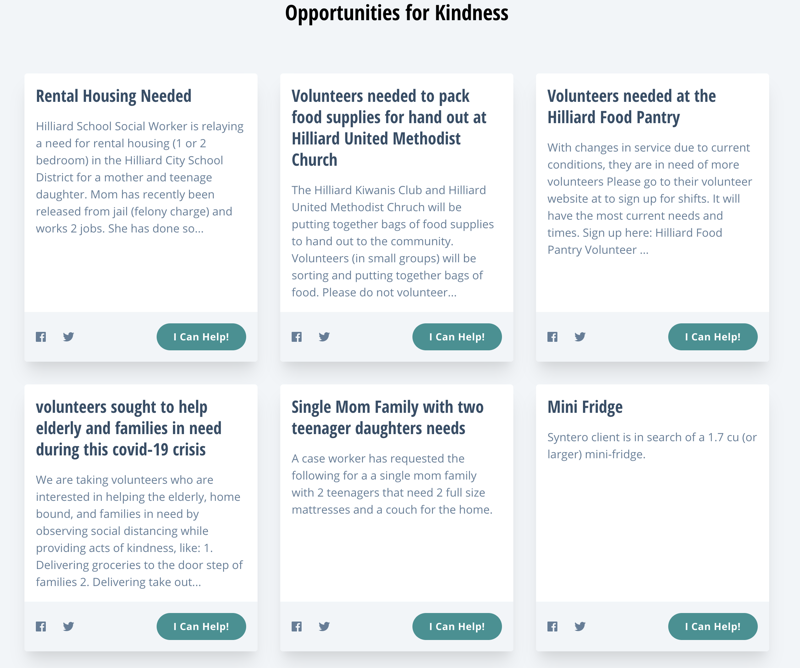The width and height of the screenshot is (800, 668).
Task: Open the Rental Housing Needed title
Action: click(x=114, y=96)
